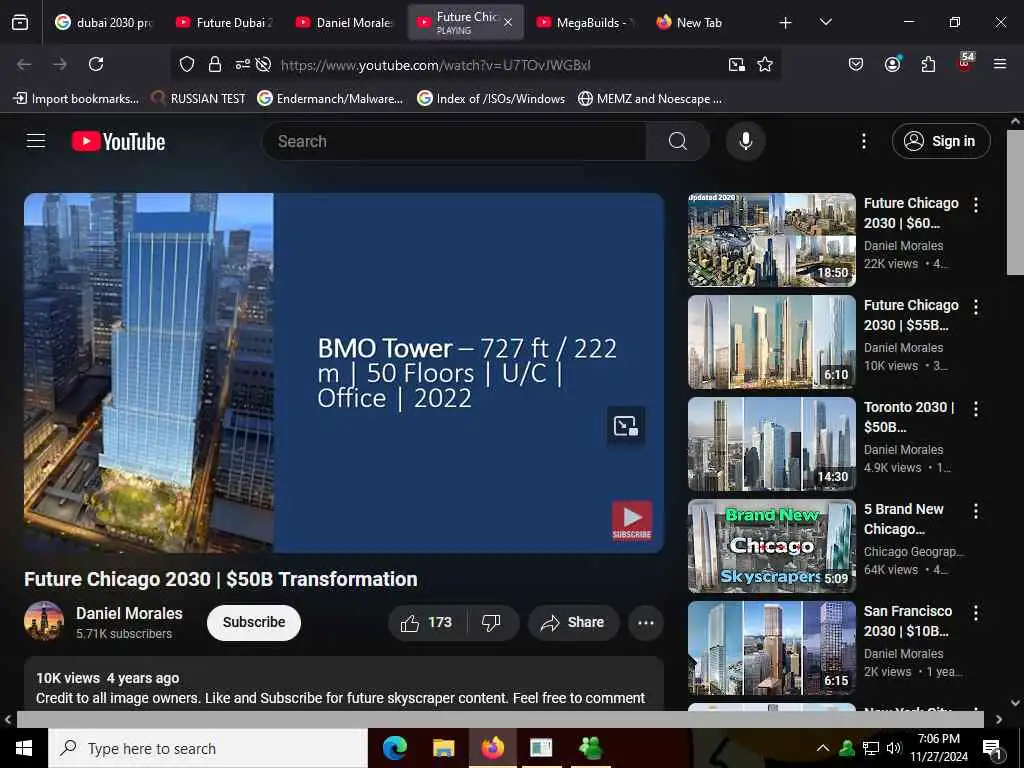This screenshot has height=768, width=1024.
Task: Open options for Future Chicago $60 video
Action: pos(976,205)
